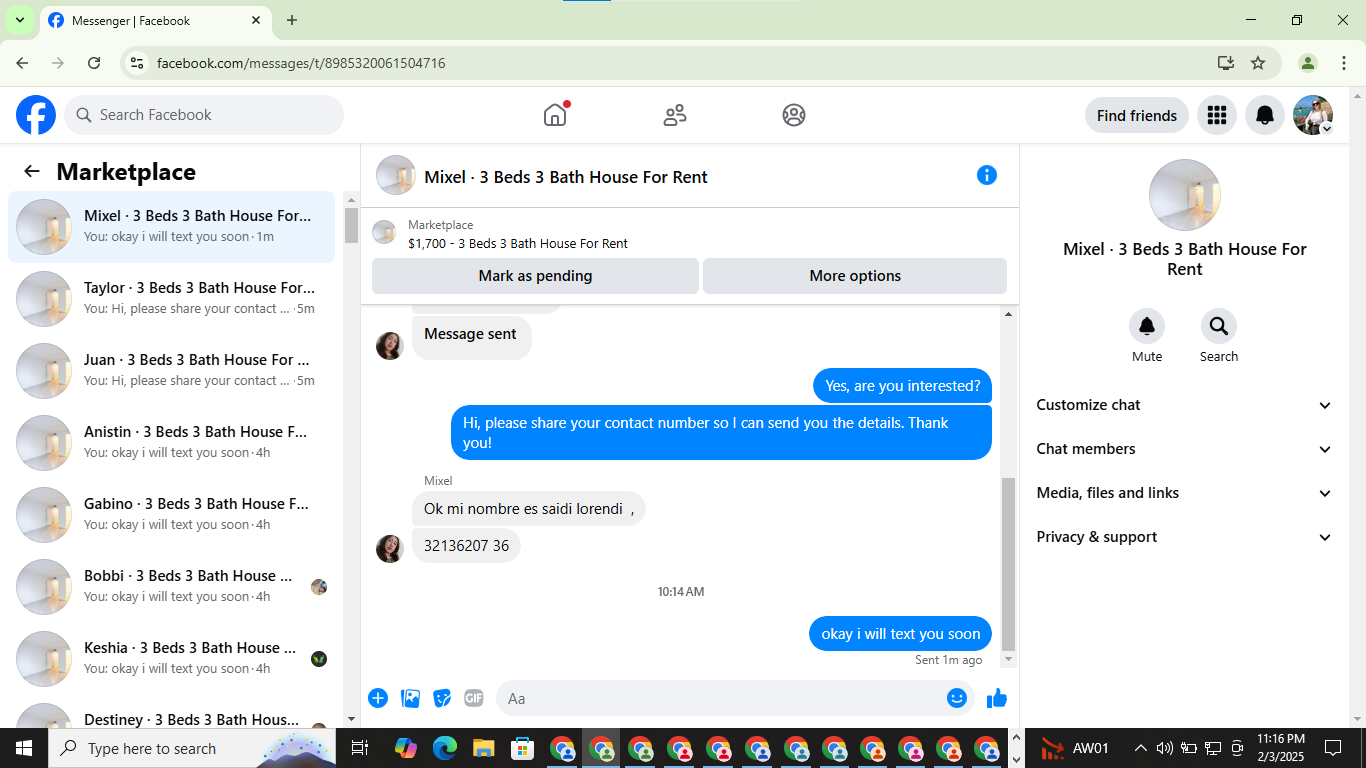Click the large listing photo in right panel
Viewport: 1366px width, 768px height.
(1185, 195)
